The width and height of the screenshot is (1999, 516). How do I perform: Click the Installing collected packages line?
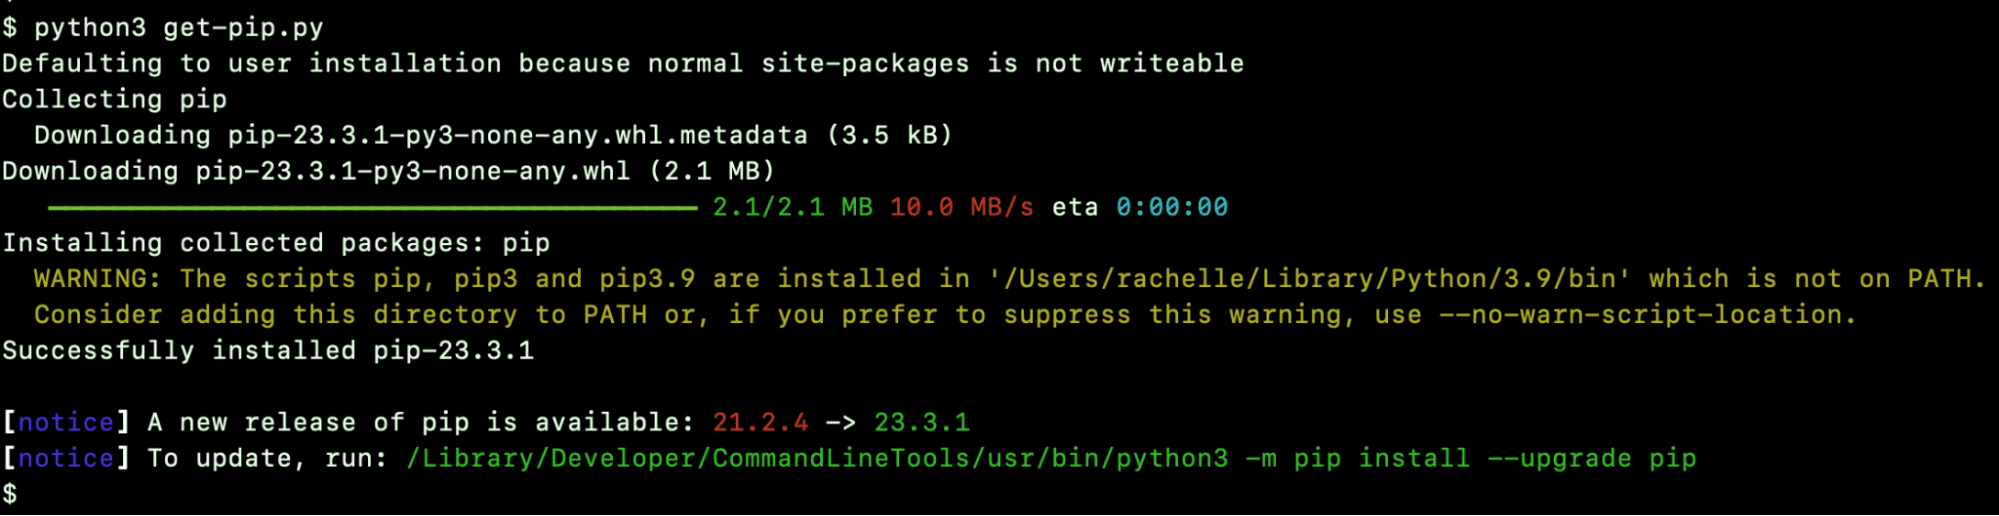(276, 244)
